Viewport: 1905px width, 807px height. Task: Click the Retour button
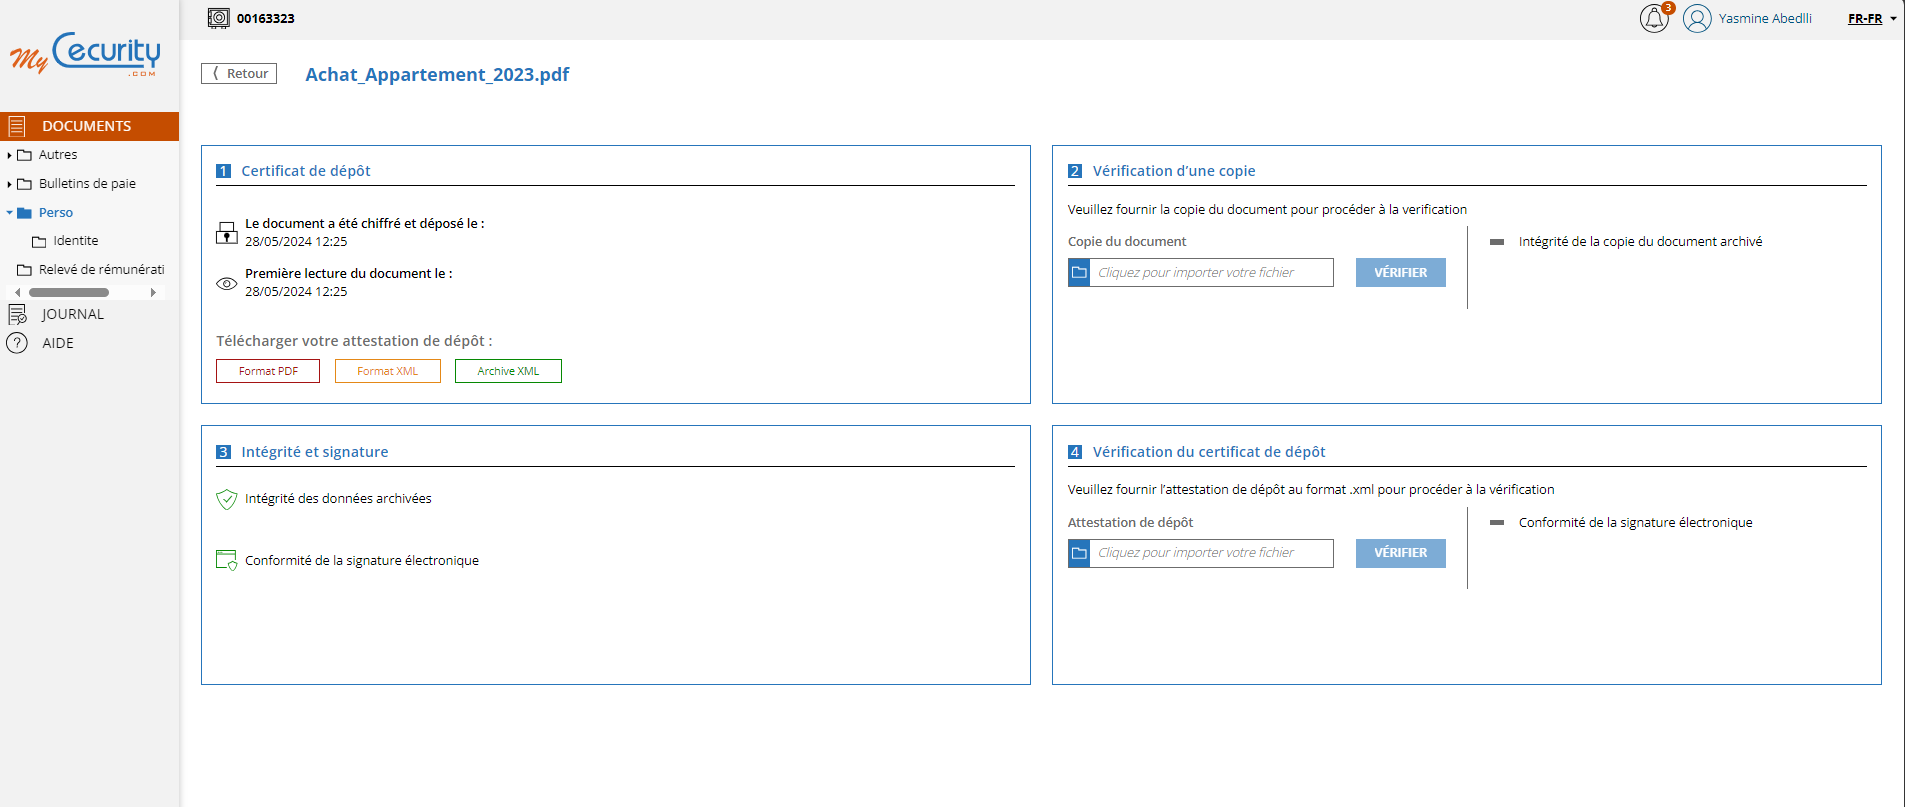point(239,74)
